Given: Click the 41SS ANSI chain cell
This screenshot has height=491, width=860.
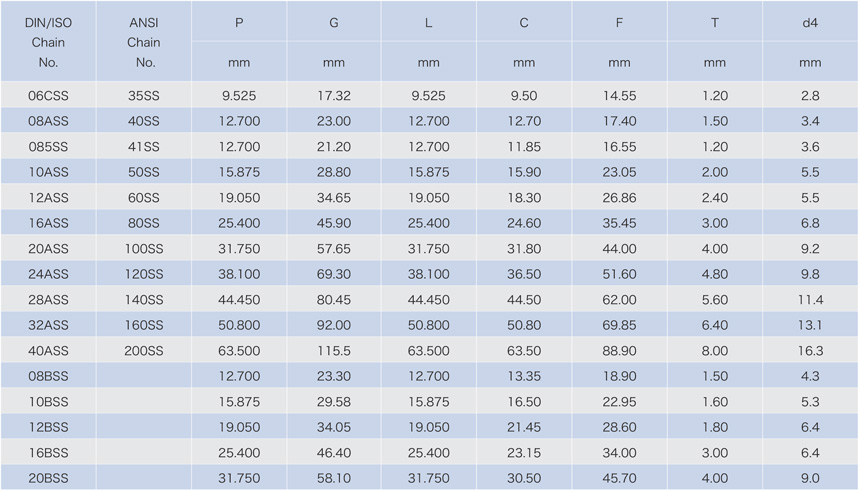Looking at the screenshot, I should coord(144,147).
